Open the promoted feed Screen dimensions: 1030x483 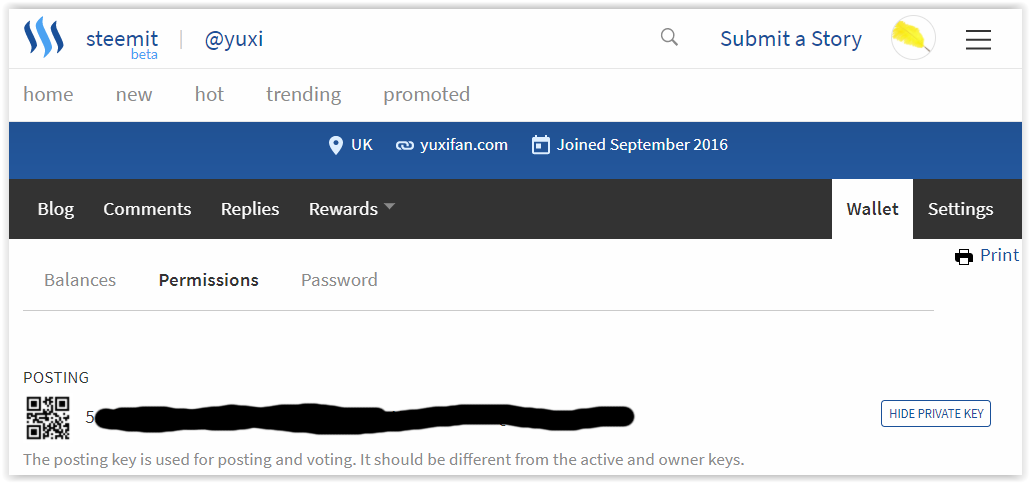(x=426, y=95)
